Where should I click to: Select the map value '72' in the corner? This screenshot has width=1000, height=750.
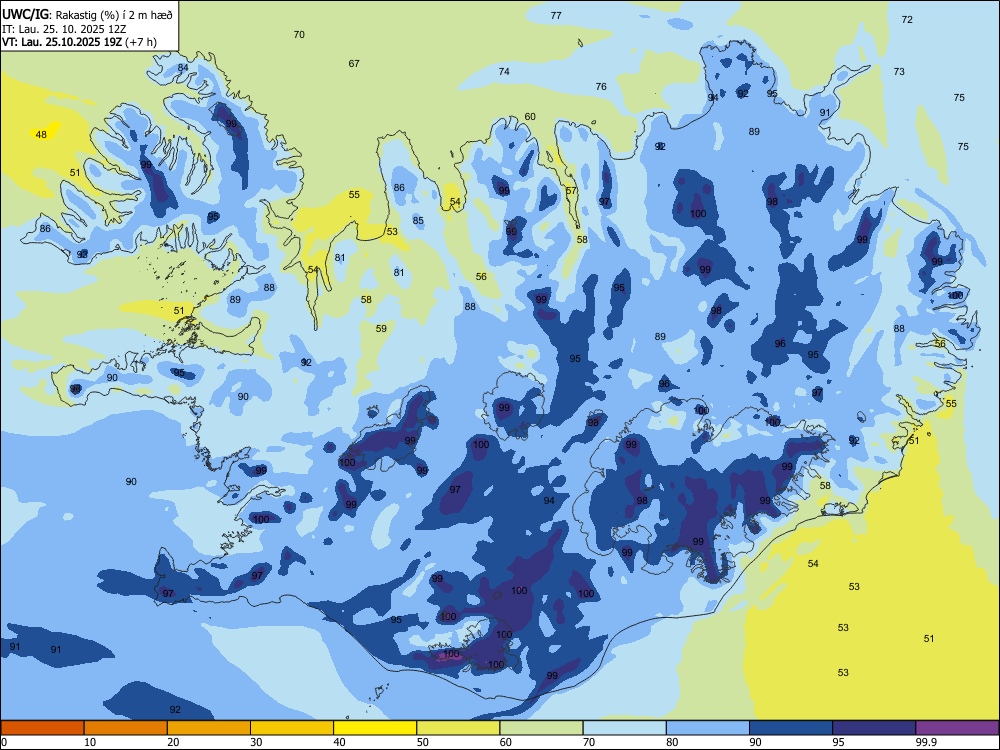pyautogui.click(x=907, y=20)
